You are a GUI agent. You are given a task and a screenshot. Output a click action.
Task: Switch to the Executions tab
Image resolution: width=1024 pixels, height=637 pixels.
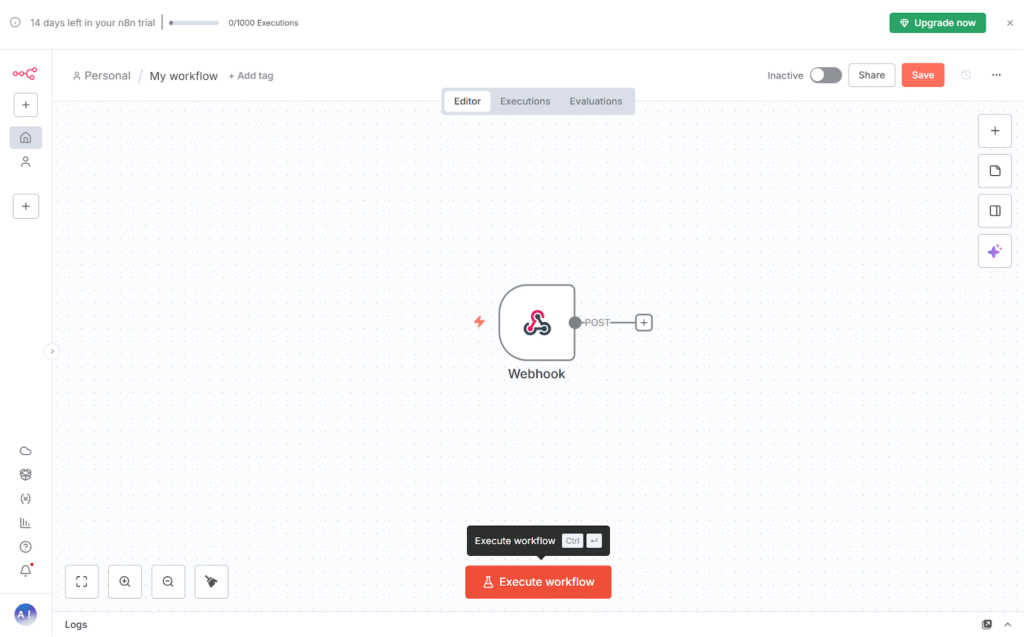(525, 101)
